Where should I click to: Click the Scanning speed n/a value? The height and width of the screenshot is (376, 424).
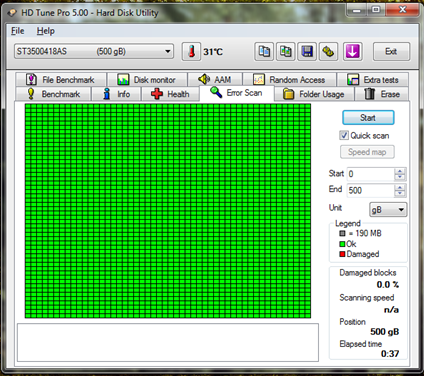click(391, 310)
